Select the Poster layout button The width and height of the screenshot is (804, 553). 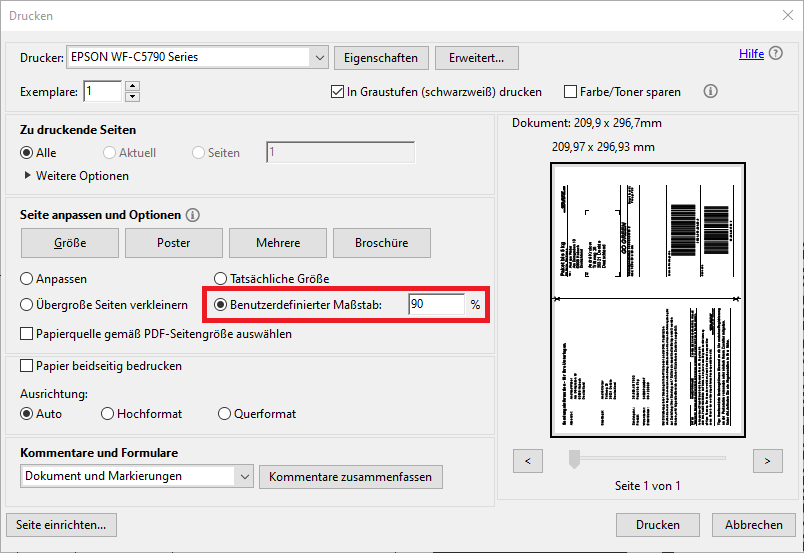(x=173, y=243)
